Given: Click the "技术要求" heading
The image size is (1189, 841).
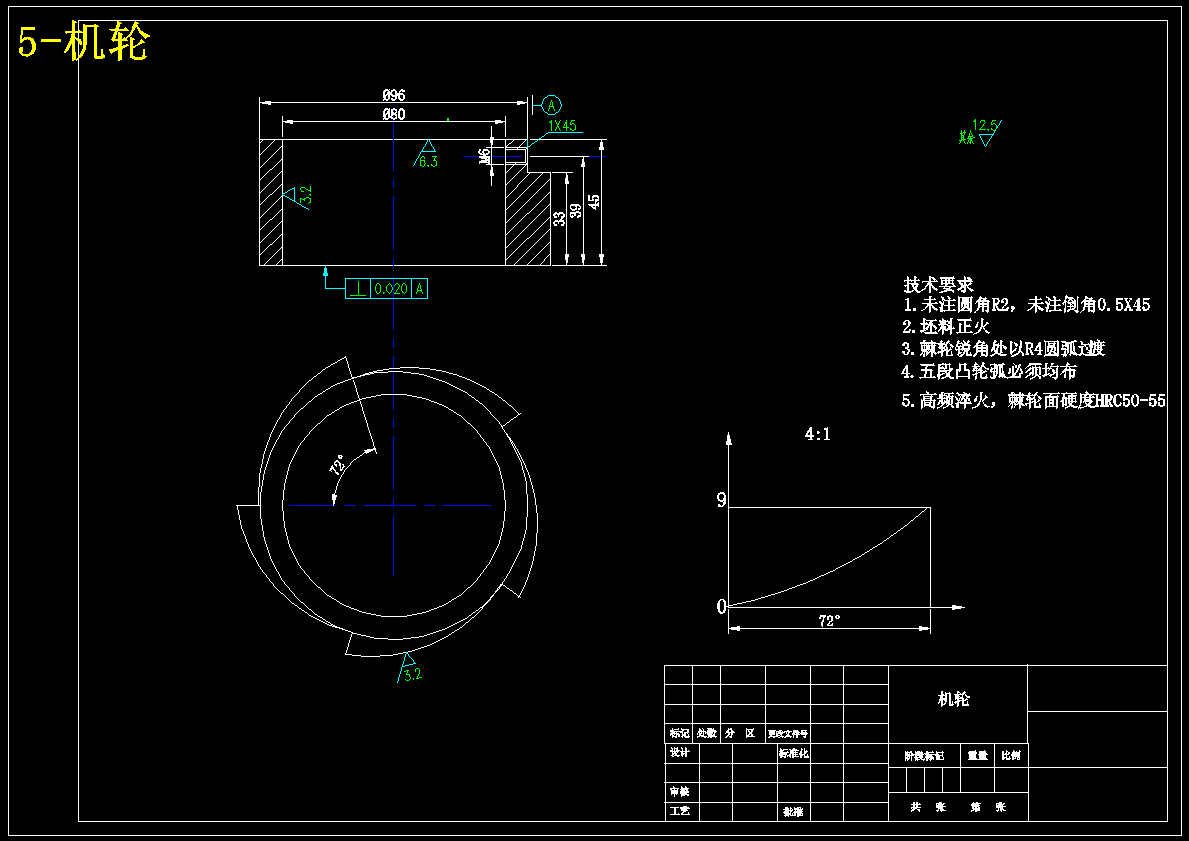Looking at the screenshot, I should point(938,285).
